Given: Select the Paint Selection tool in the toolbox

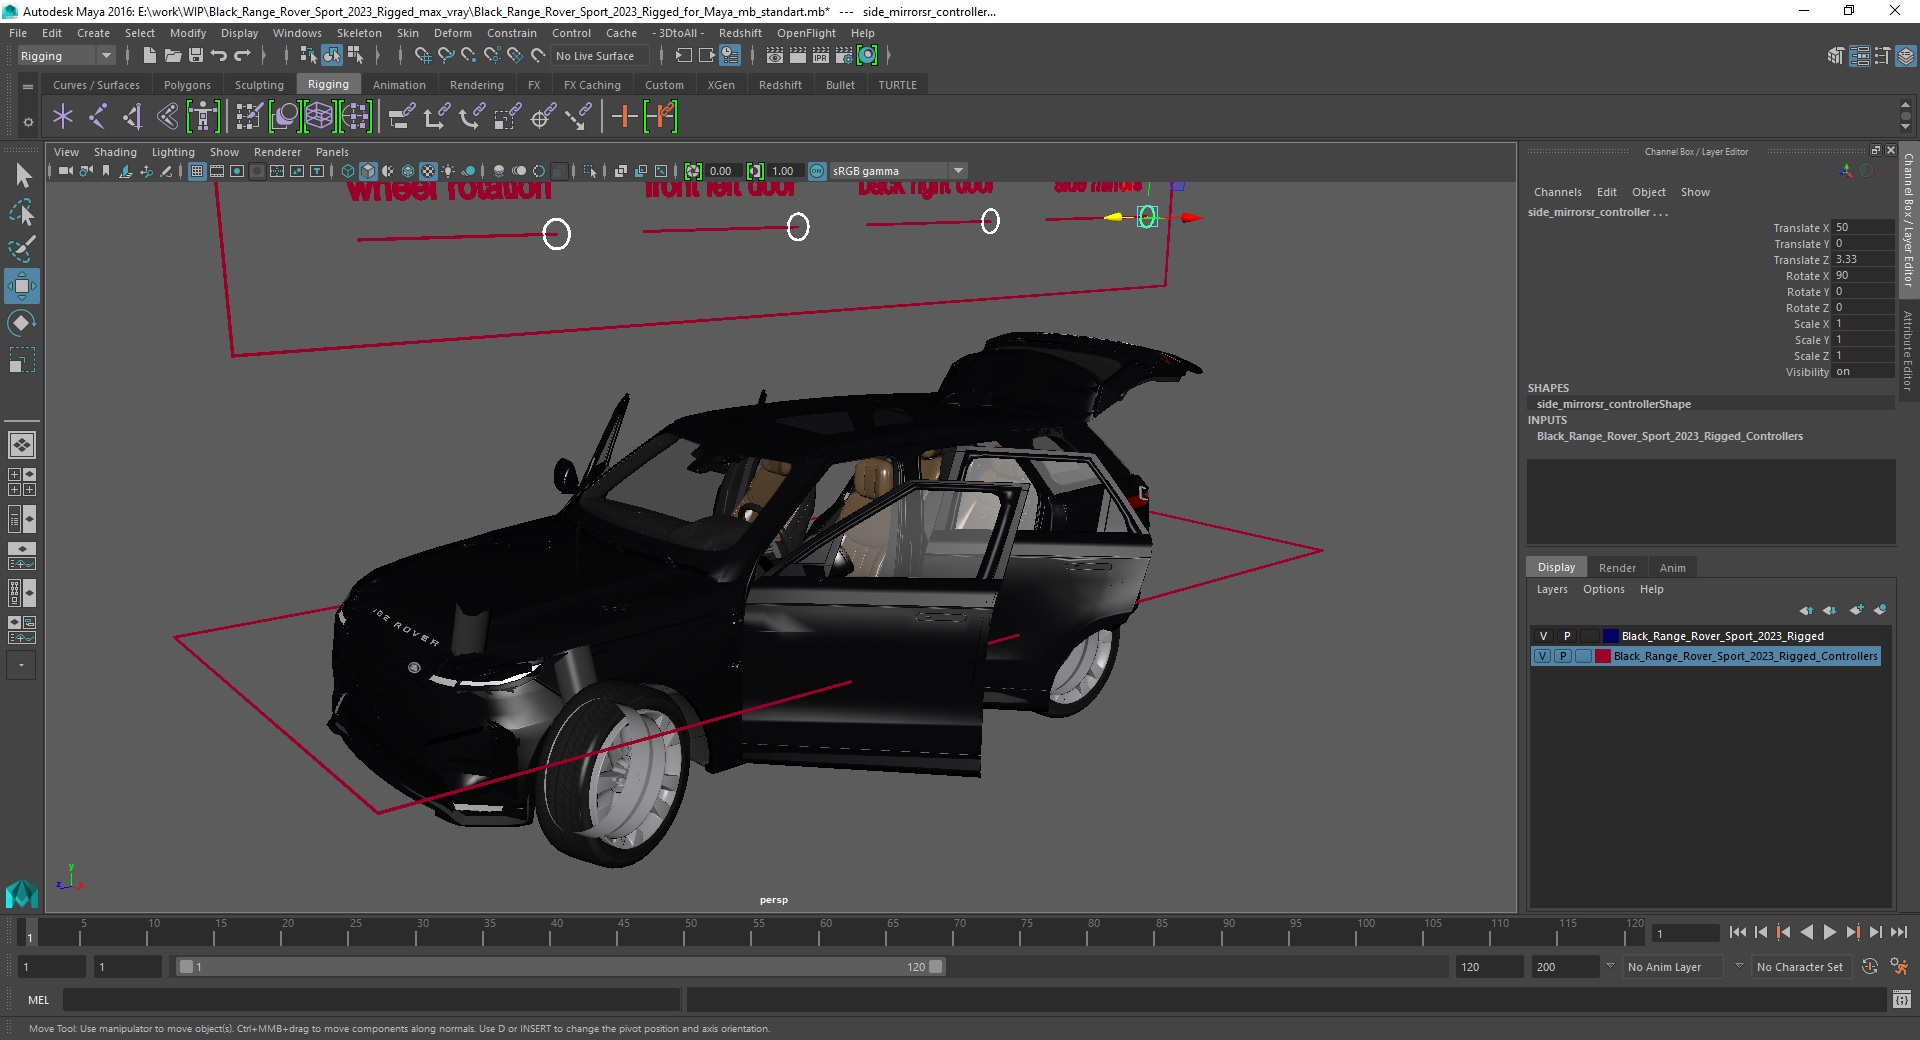Looking at the screenshot, I should pos(21,249).
